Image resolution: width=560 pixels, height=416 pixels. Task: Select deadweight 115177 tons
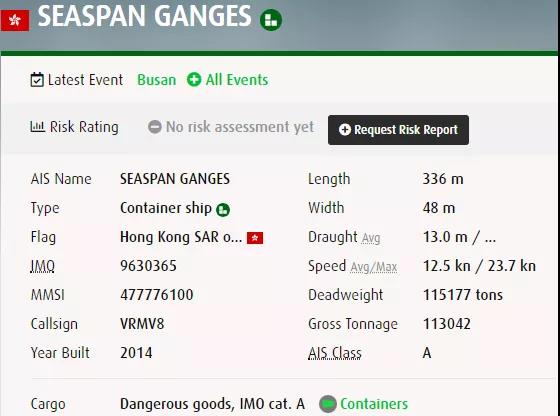click(x=463, y=295)
